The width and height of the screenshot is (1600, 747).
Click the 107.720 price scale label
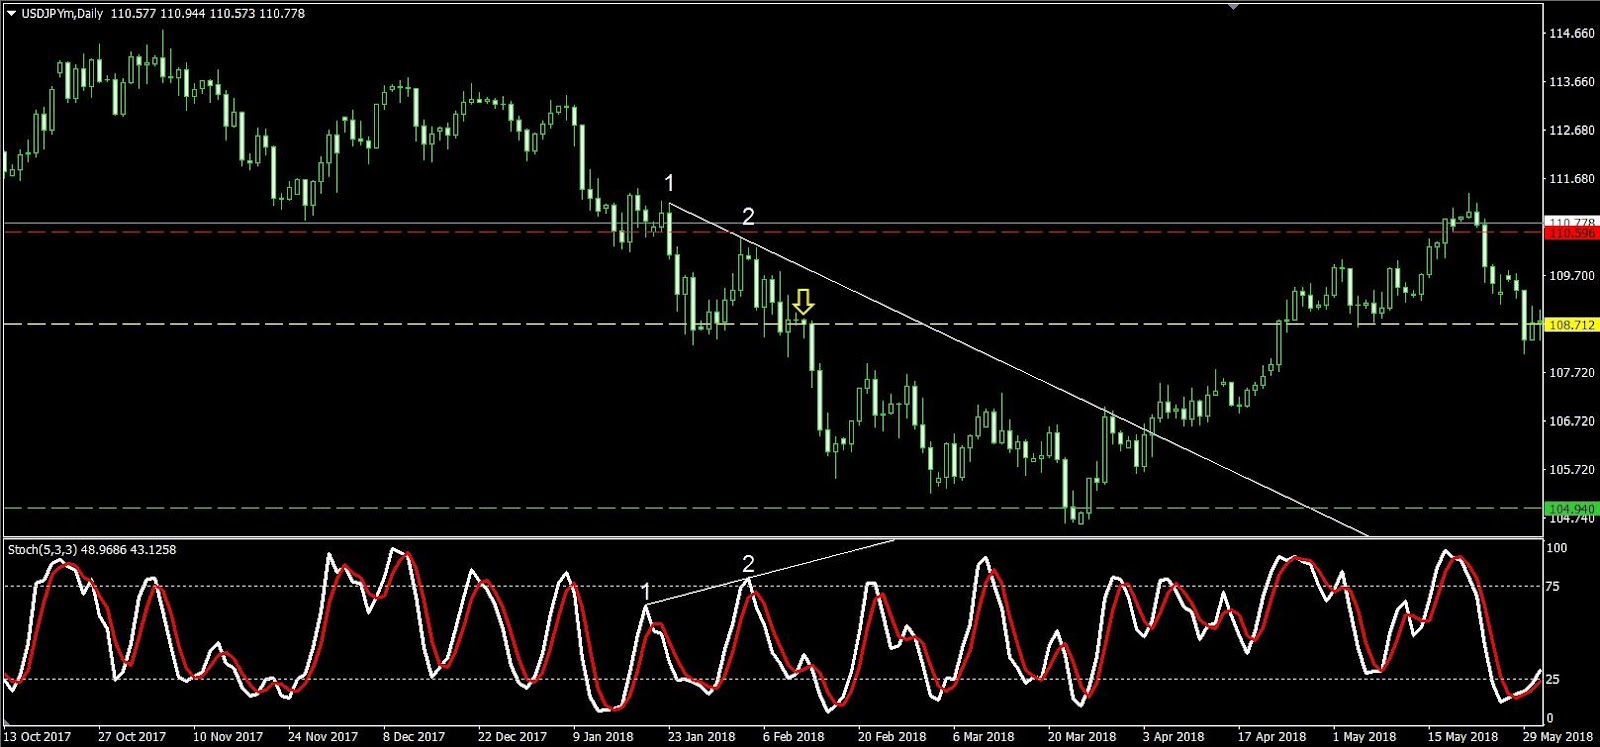[x=1571, y=373]
